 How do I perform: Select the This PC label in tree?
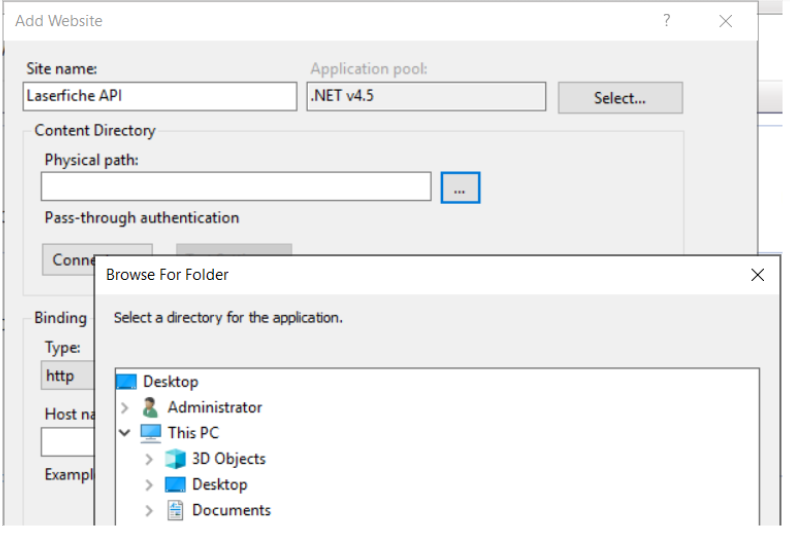193,433
